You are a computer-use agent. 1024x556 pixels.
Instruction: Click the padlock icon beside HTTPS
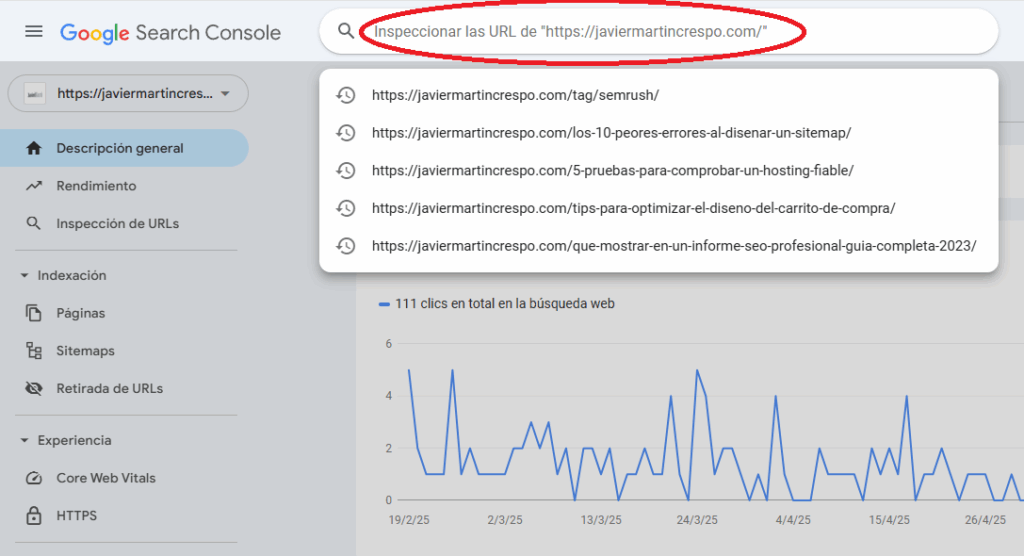click(34, 515)
